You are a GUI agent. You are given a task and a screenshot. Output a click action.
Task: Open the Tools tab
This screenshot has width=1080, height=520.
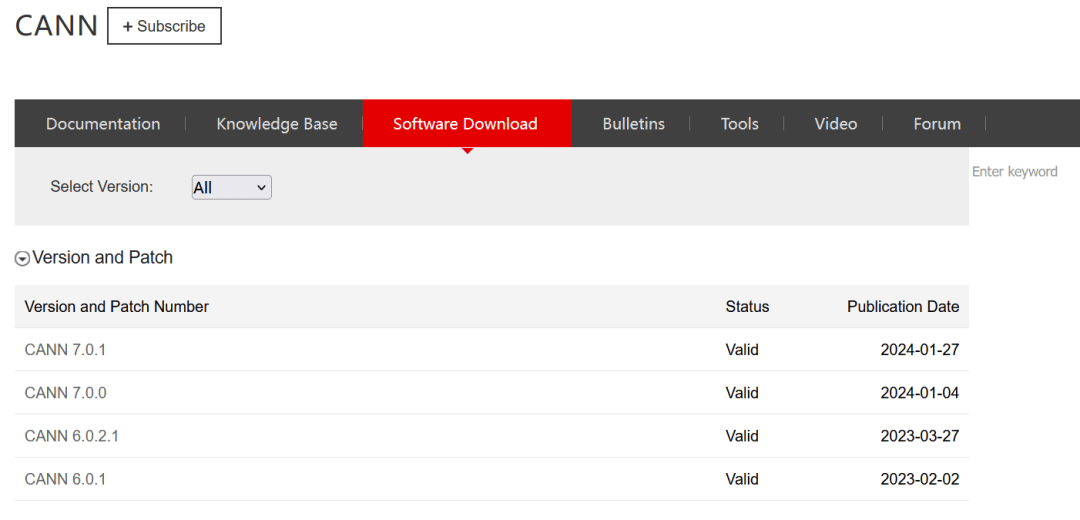tap(739, 124)
